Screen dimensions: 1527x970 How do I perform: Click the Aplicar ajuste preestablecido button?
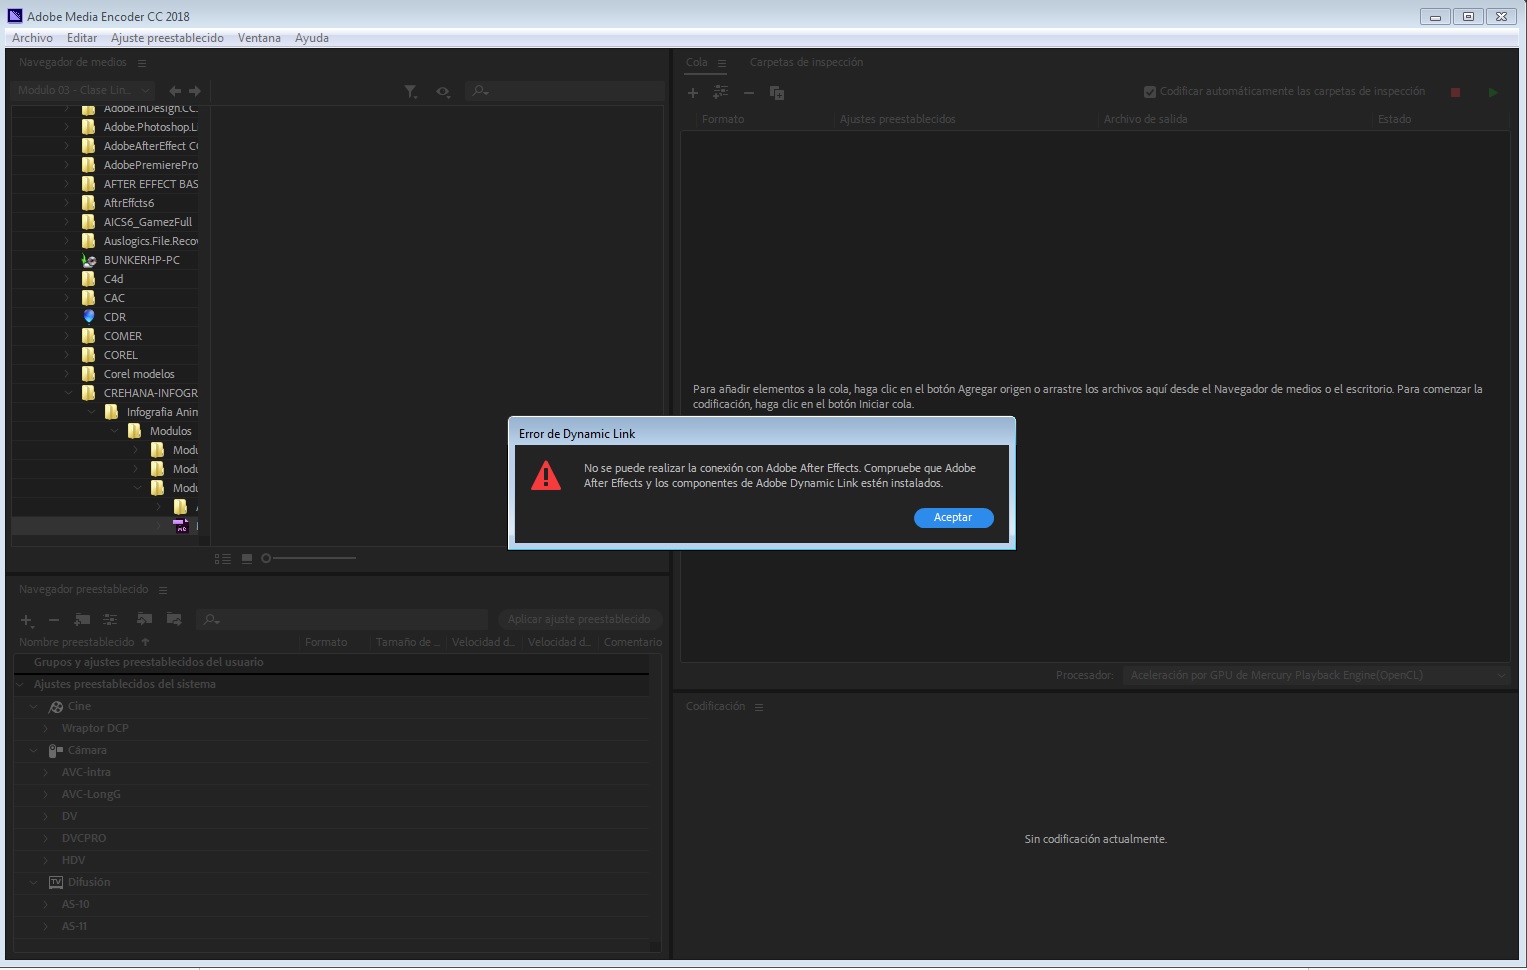[x=579, y=619]
